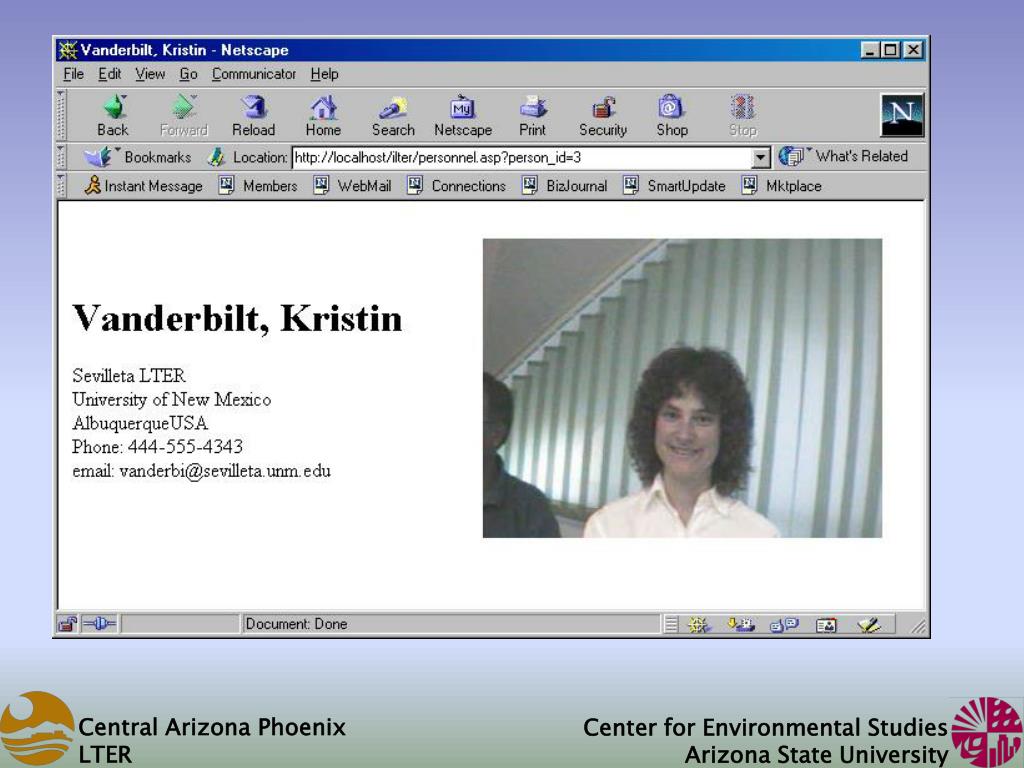Open the Mailbox component bar icon
This screenshot has width=1024, height=768.
click(741, 625)
